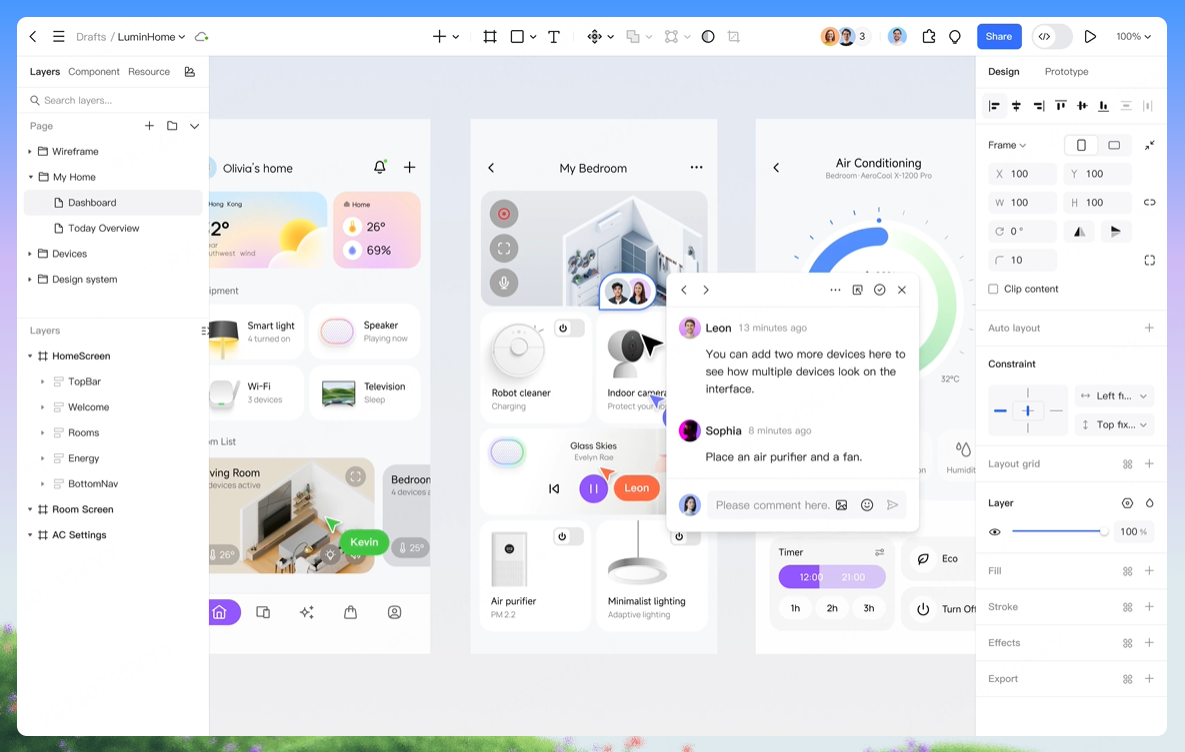
Task: Click the align left icon
Action: coord(995,106)
